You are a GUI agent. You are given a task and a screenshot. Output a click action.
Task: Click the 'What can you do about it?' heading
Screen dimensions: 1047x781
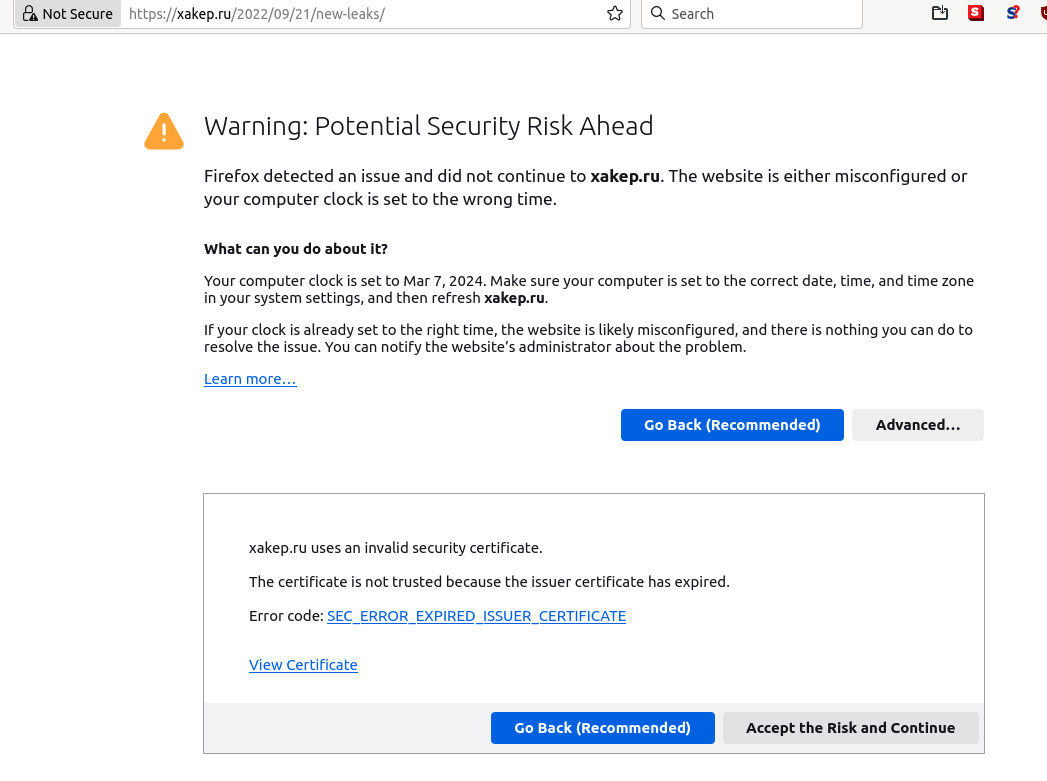click(296, 248)
